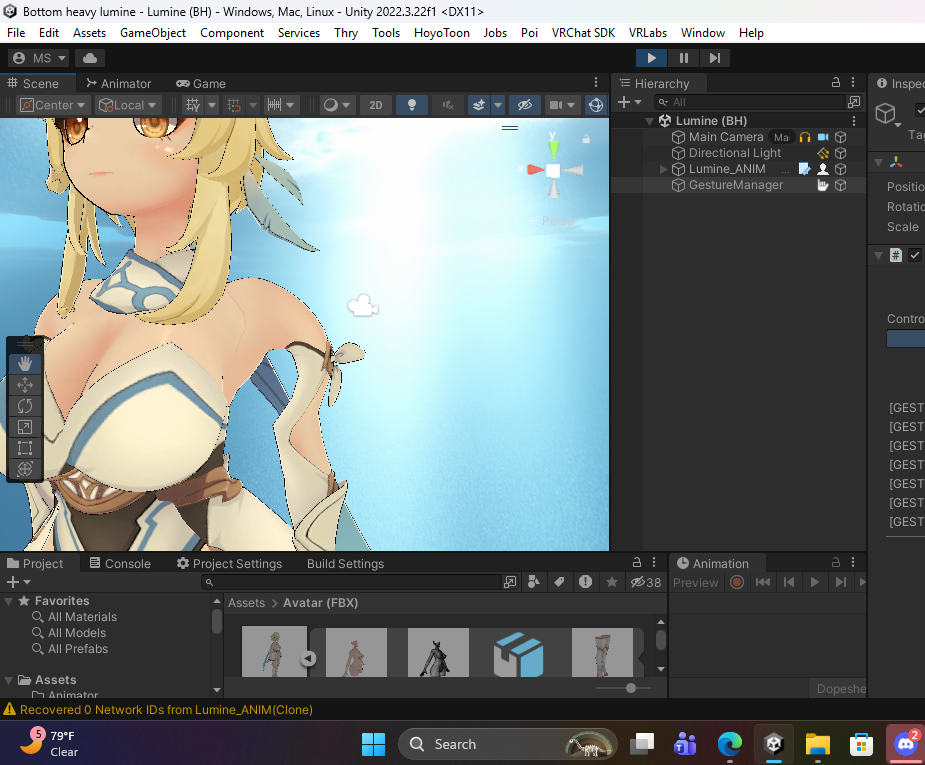Select the Hand view tool
This screenshot has width=925, height=765.
tap(25, 364)
